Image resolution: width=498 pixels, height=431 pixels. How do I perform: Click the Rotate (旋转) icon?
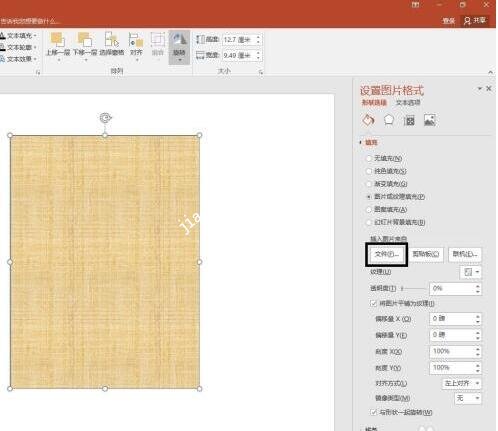click(179, 39)
